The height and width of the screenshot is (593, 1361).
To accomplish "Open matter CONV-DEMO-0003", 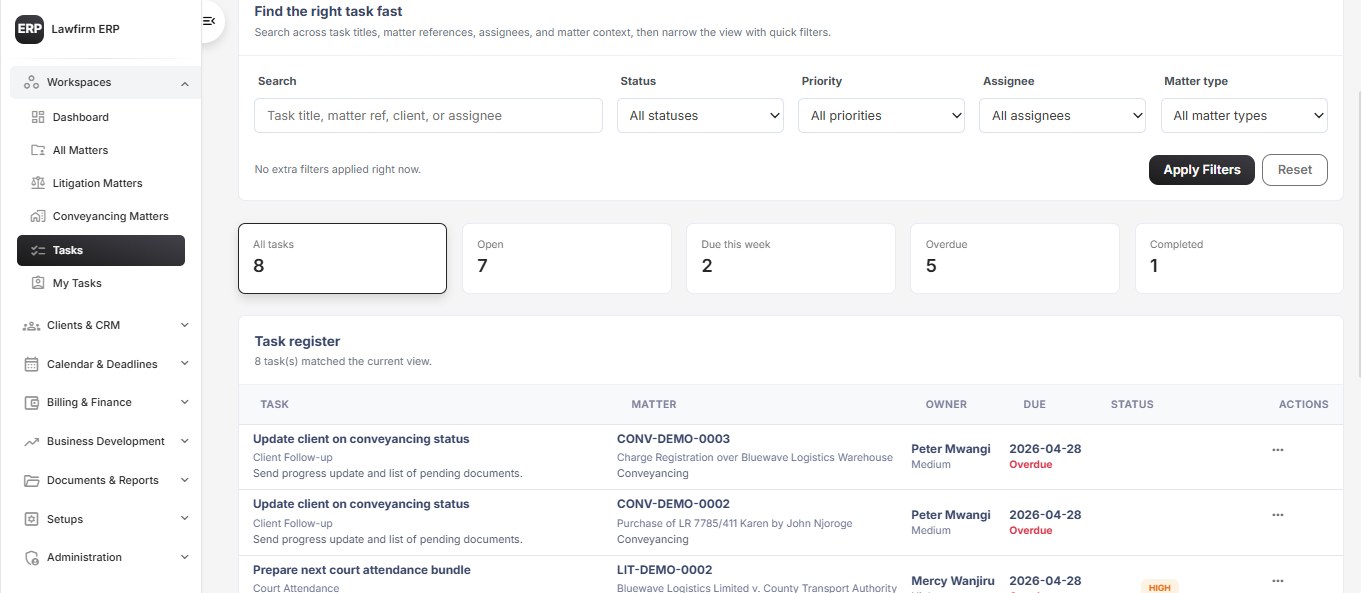I will (x=673, y=439).
